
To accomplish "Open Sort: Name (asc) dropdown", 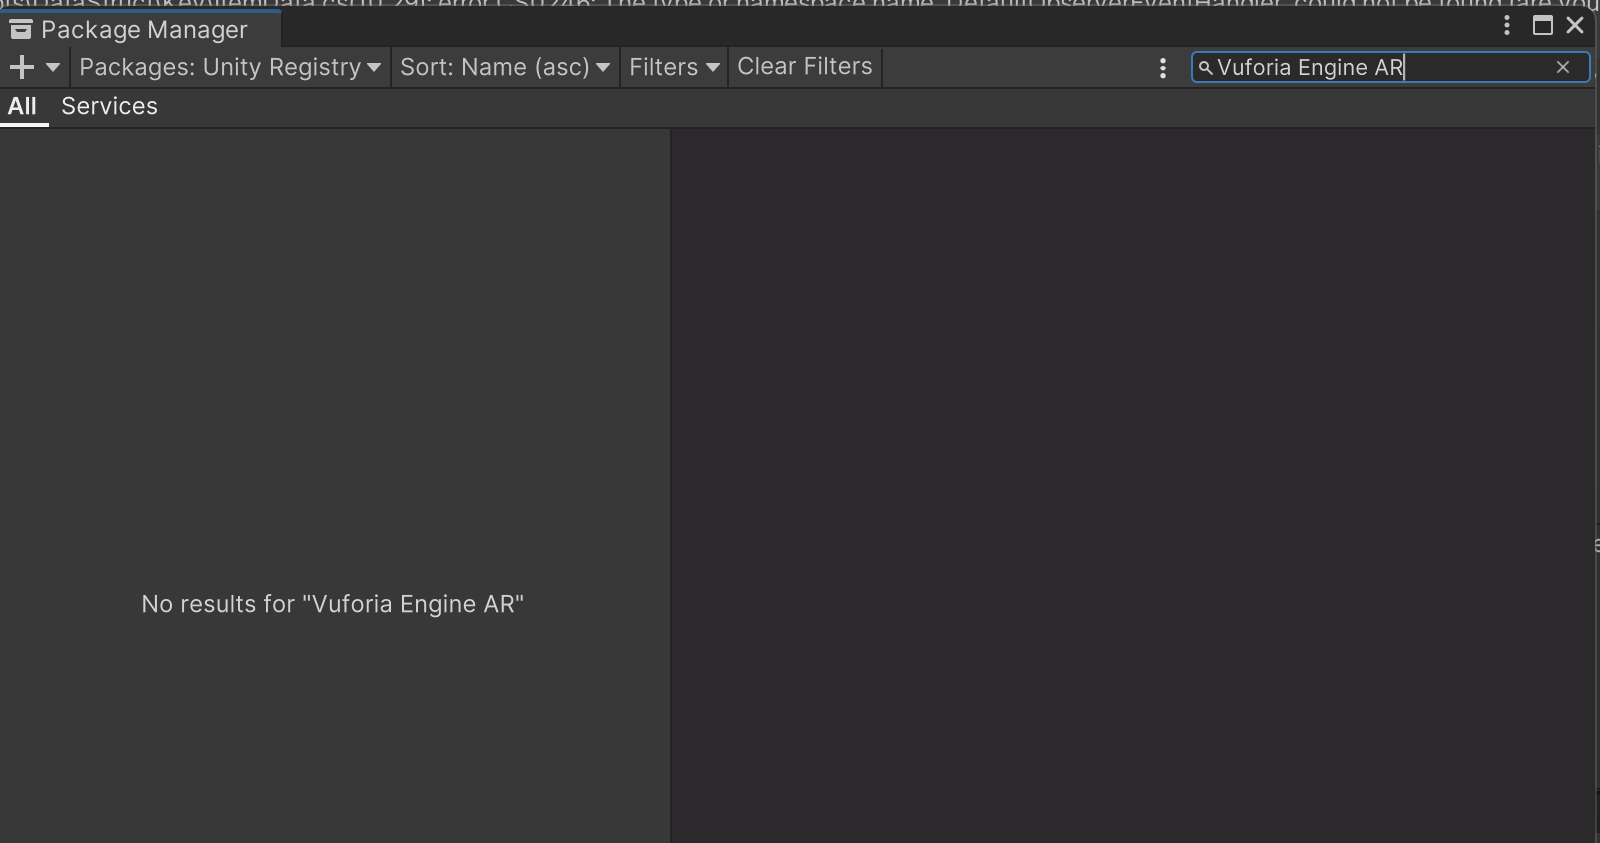I will (505, 67).
